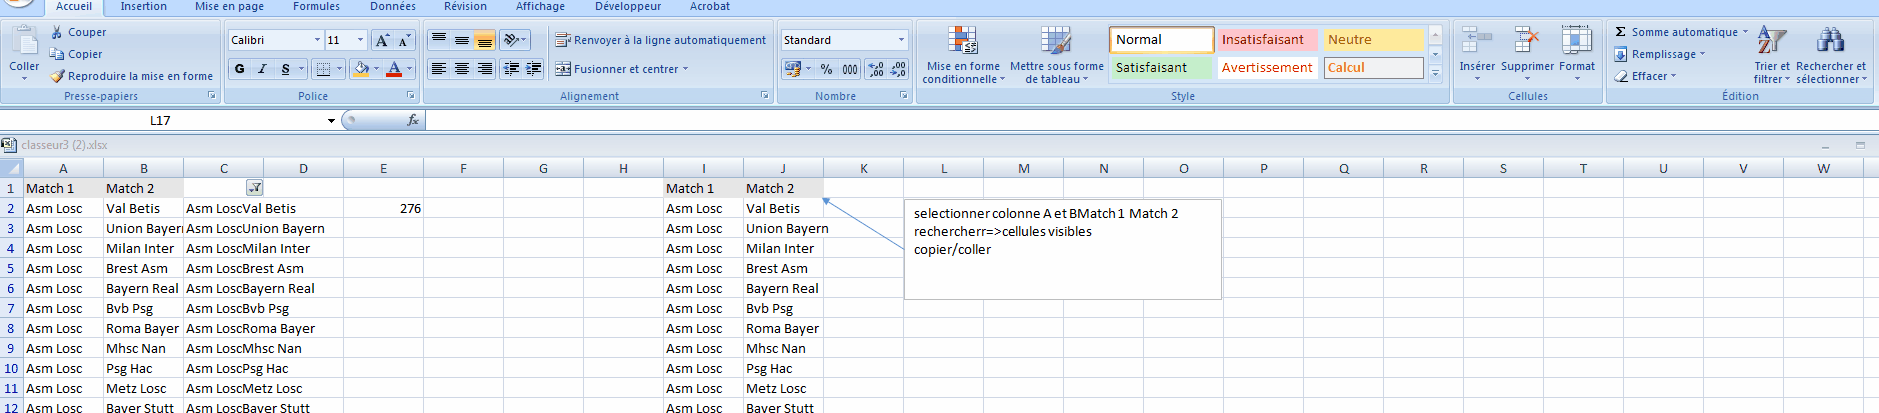Click the Couper (cut) scissors icon
Image resolution: width=1879 pixels, height=413 pixels.
tap(57, 32)
